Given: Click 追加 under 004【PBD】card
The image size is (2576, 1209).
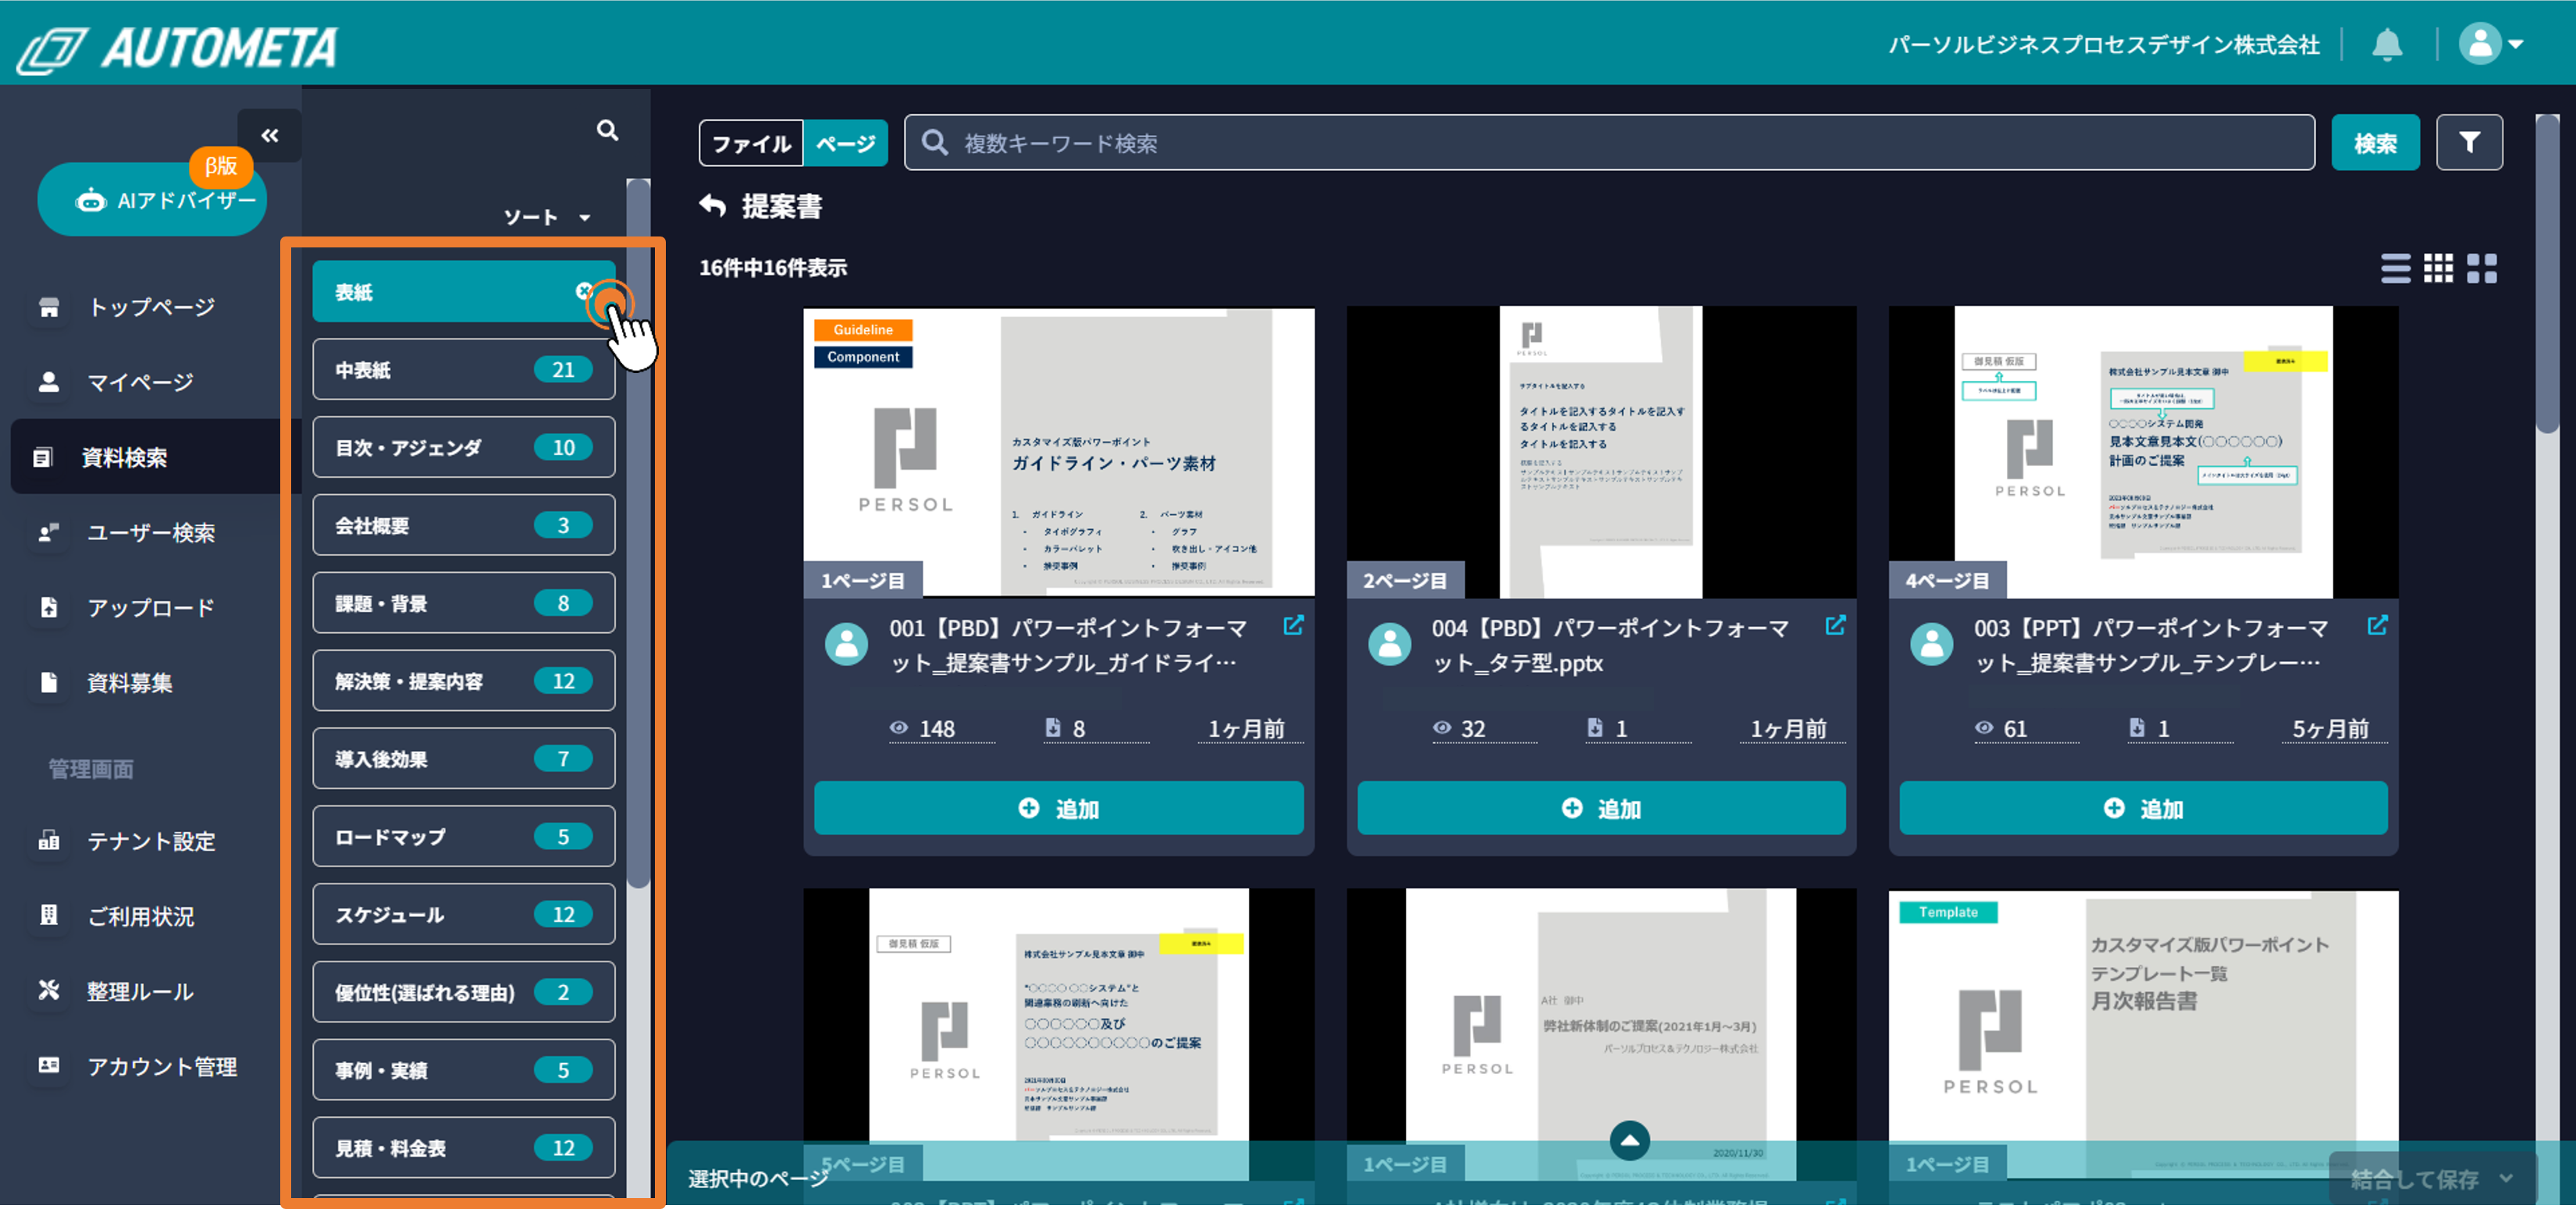Looking at the screenshot, I should tap(1601, 808).
